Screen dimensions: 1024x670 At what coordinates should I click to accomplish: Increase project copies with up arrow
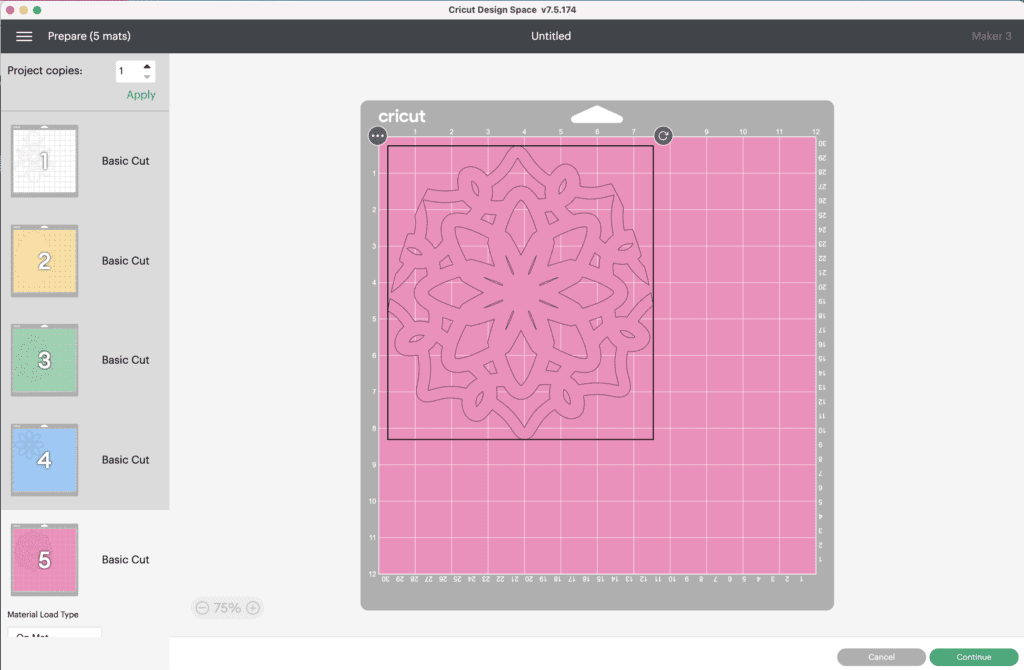147,67
